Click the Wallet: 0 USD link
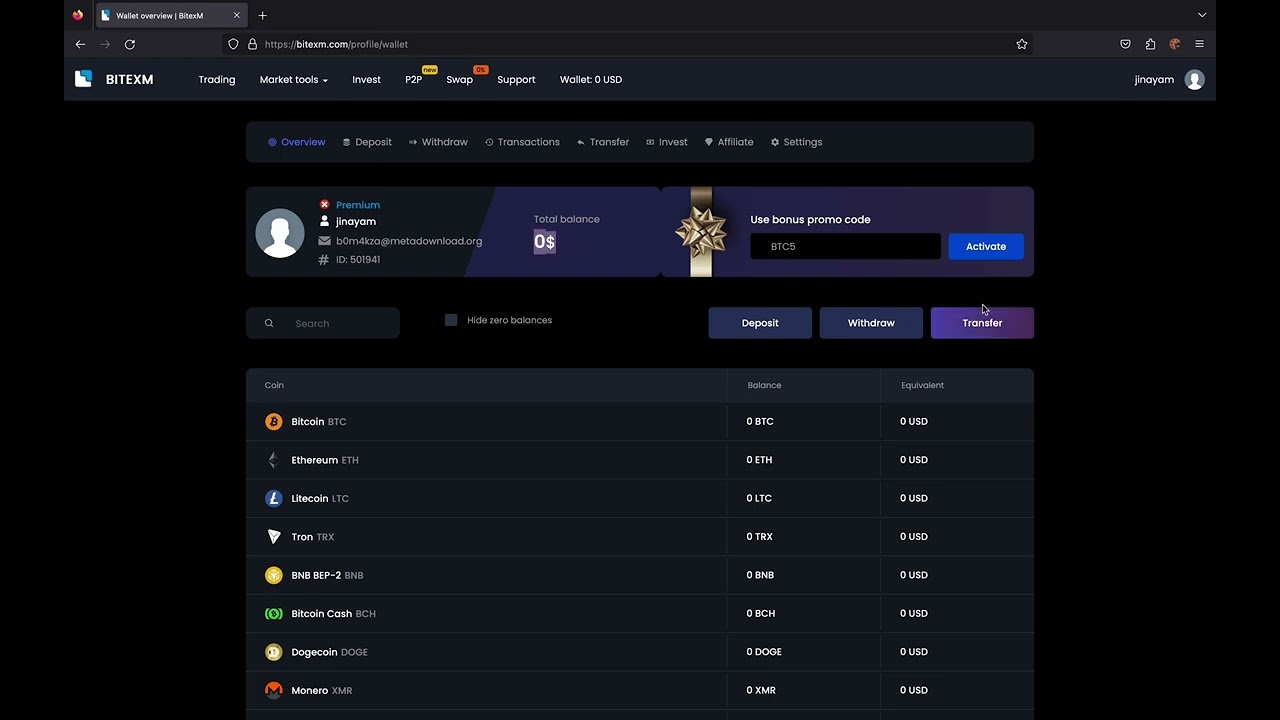Image resolution: width=1280 pixels, height=720 pixels. pos(591,80)
